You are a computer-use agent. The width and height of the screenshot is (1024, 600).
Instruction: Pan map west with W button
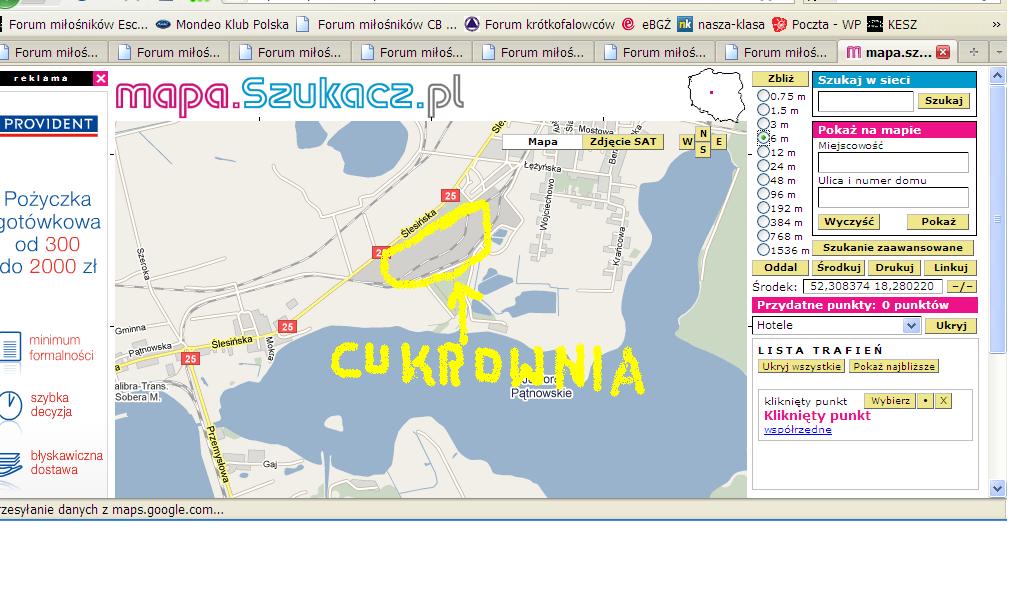687,142
